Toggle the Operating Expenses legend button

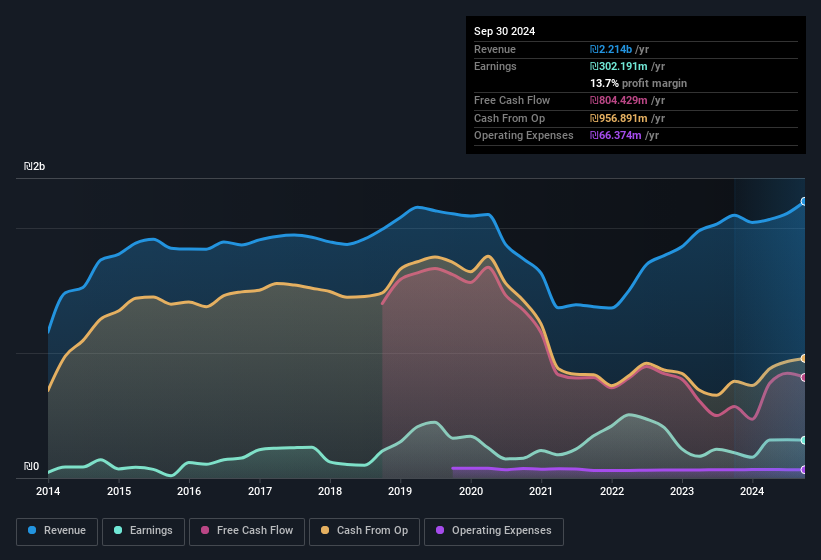[x=494, y=532]
